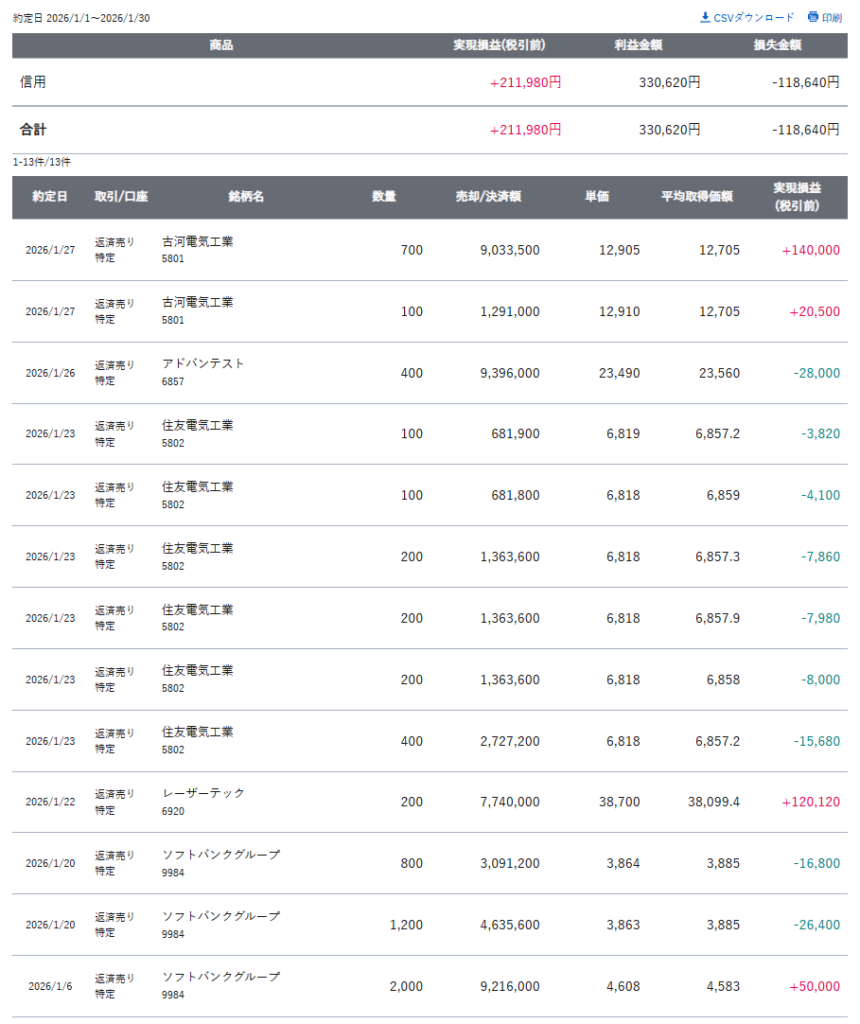The image size is (860, 1024).
Task: Click 古河電気工業 in the 700-share row
Action: (x=197, y=241)
